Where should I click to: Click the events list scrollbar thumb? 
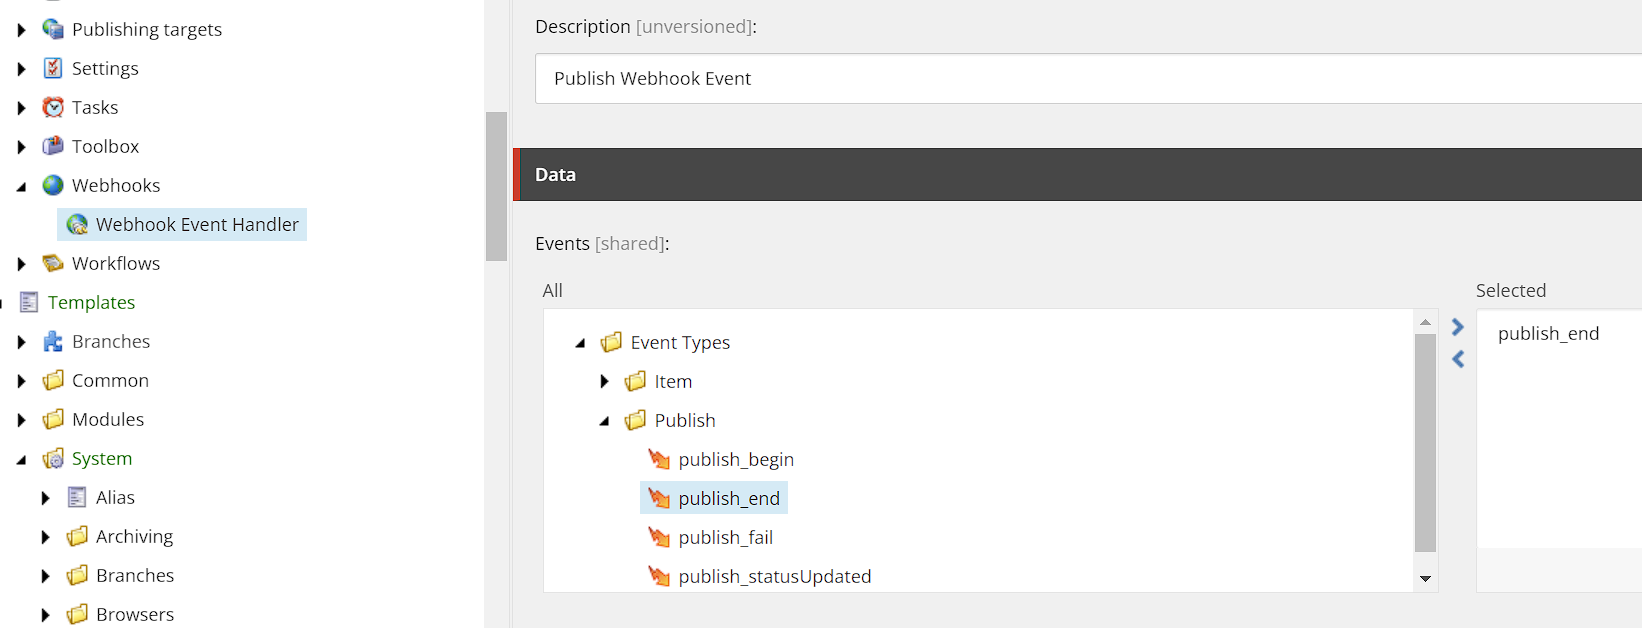coord(1425,443)
